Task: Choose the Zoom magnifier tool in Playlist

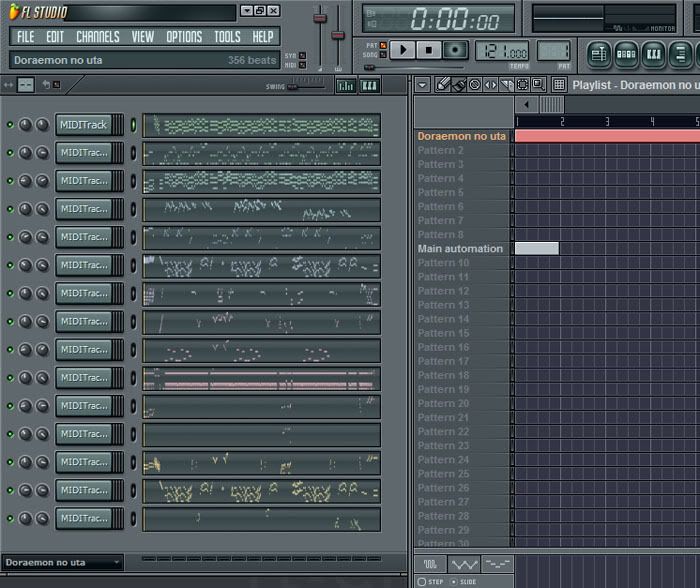Action: 538,84
